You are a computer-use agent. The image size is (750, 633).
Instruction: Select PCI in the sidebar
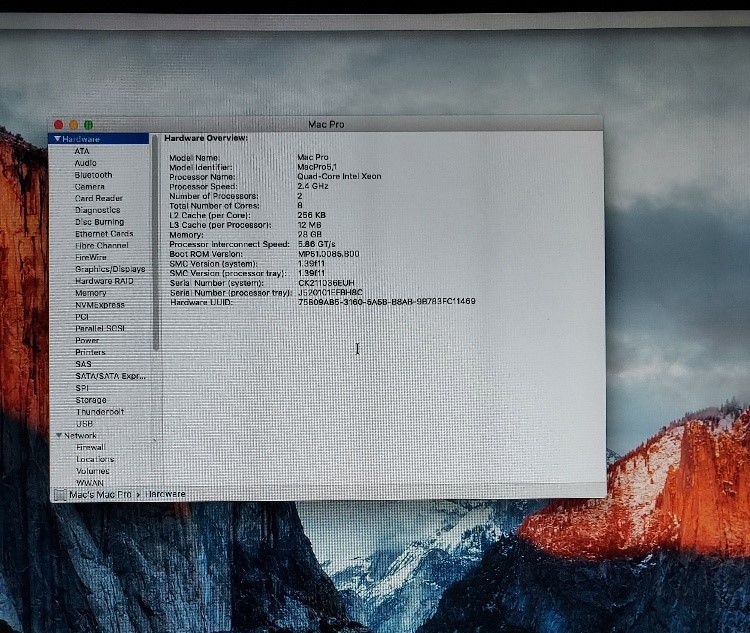click(x=82, y=317)
